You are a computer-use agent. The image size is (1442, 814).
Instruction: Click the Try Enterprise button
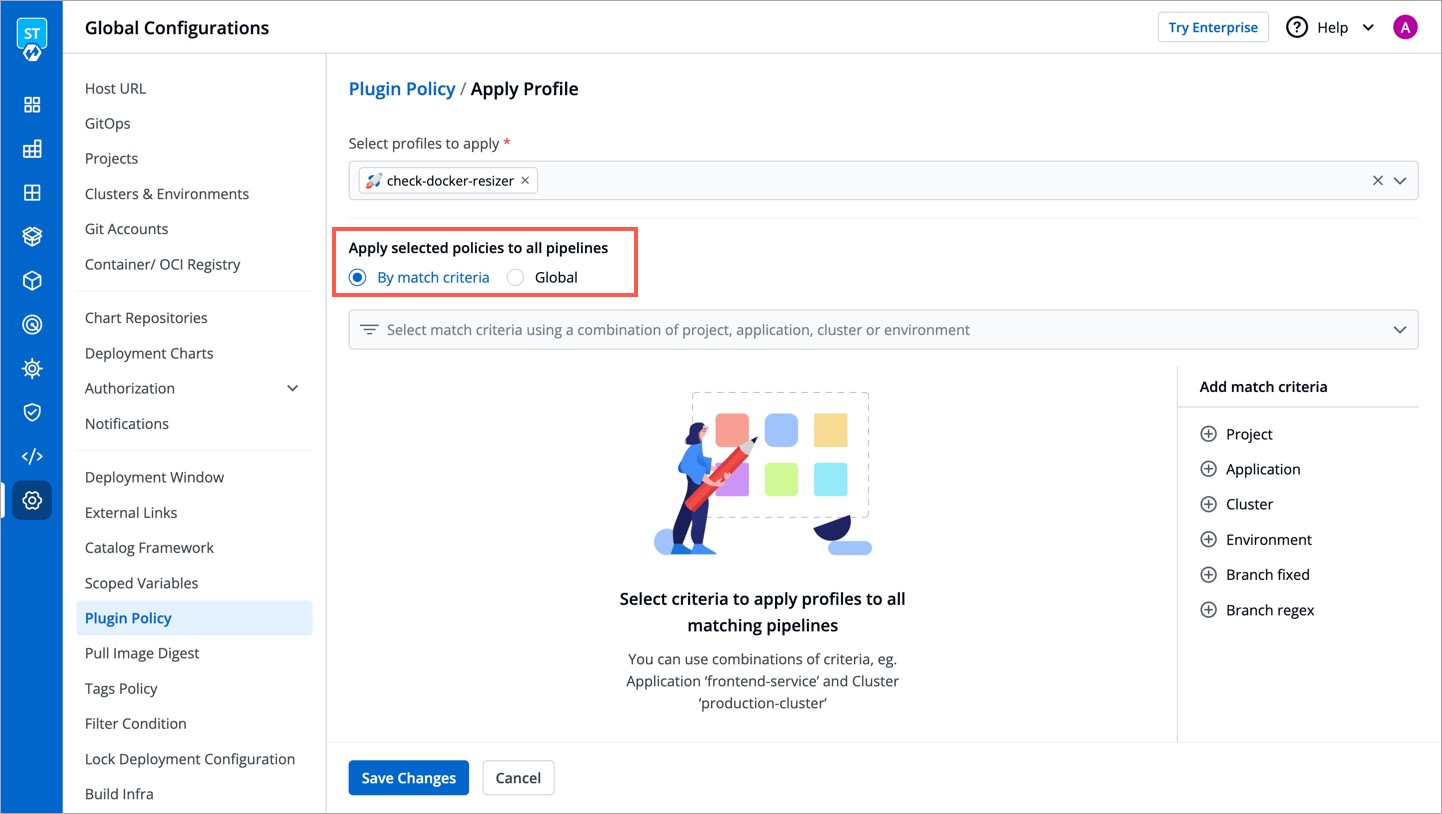(1212, 28)
